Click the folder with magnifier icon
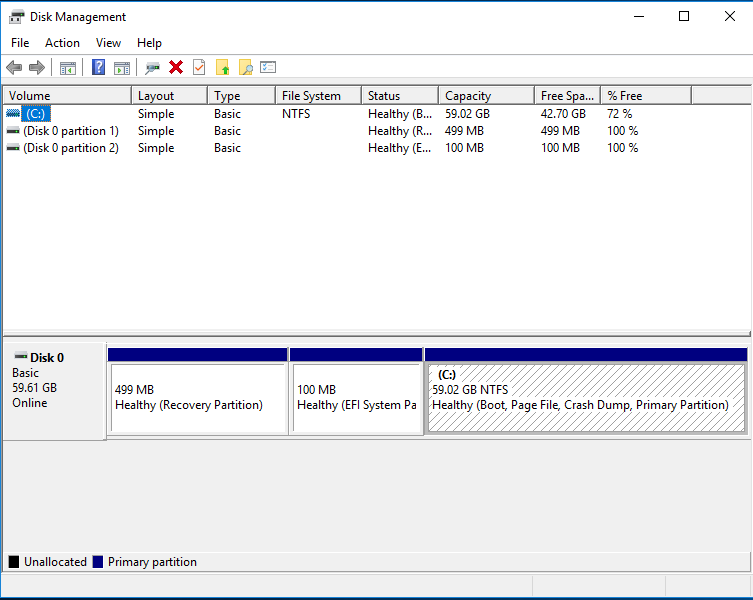This screenshot has width=753, height=600. click(246, 68)
